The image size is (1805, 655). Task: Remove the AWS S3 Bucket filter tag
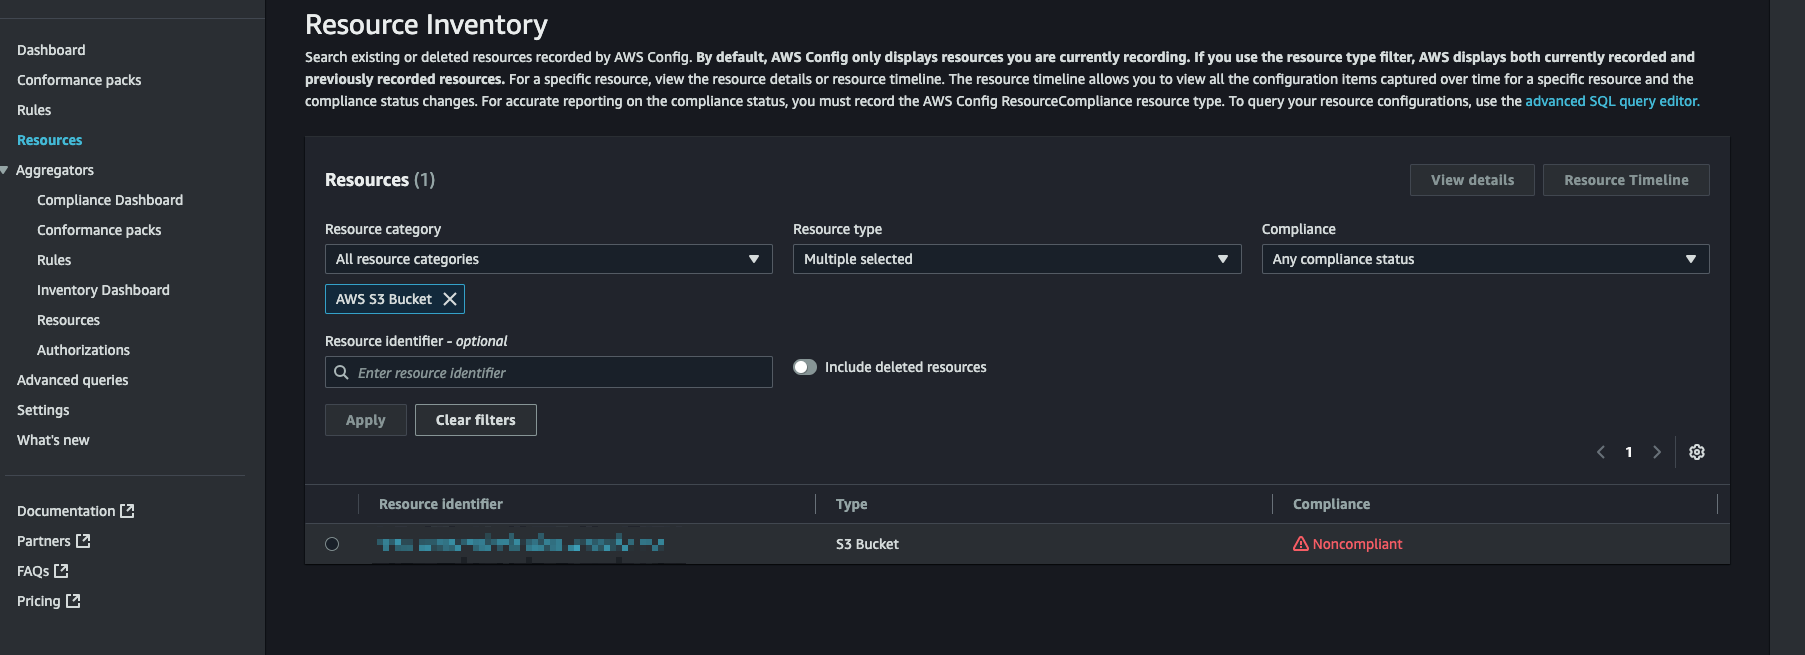(x=450, y=299)
